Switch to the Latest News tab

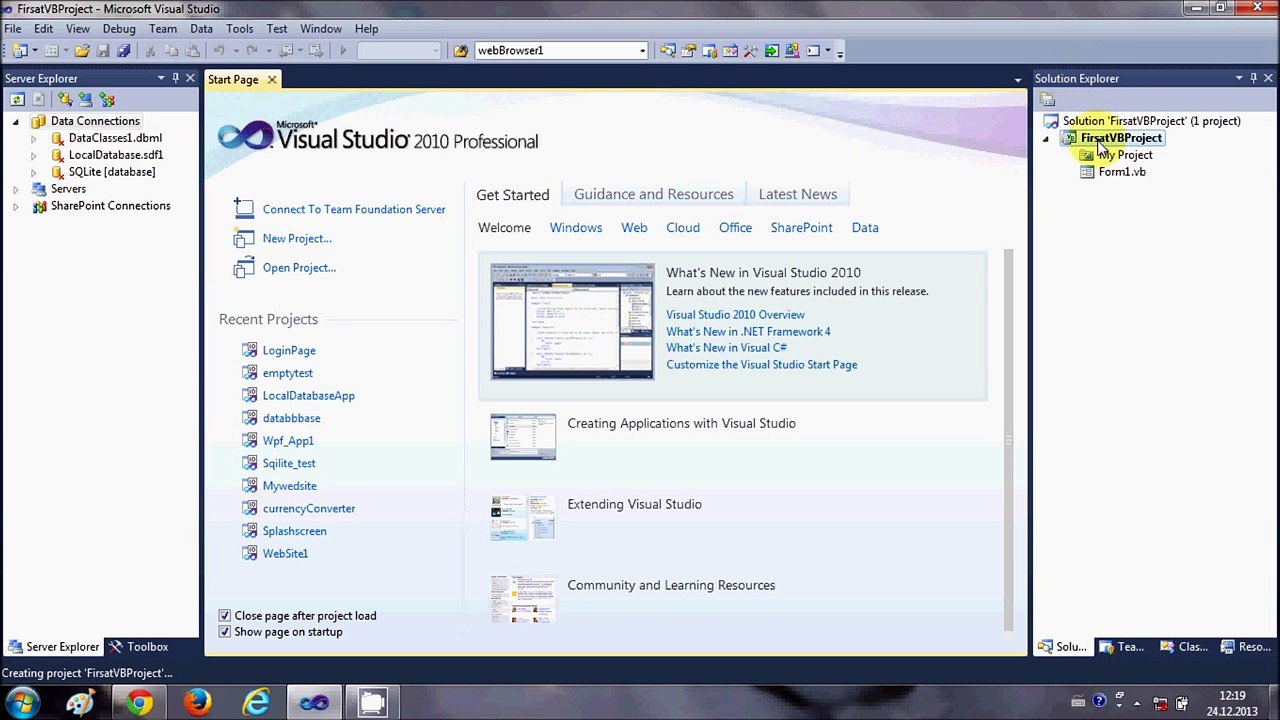click(798, 194)
